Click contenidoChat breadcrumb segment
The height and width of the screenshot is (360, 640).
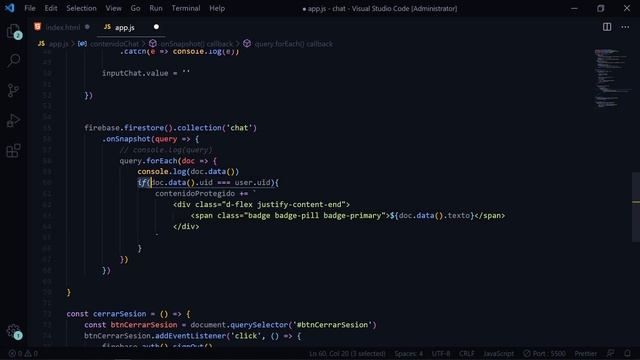(x=114, y=44)
